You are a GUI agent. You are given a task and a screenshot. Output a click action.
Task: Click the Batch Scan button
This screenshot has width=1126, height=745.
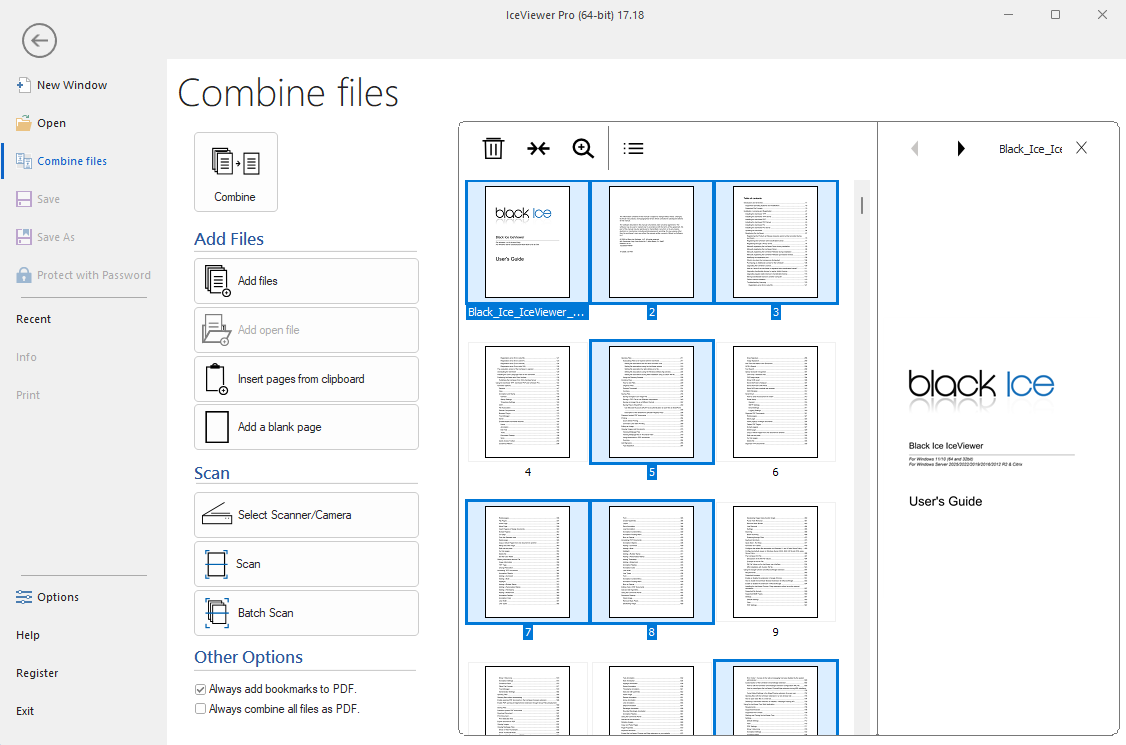click(306, 613)
